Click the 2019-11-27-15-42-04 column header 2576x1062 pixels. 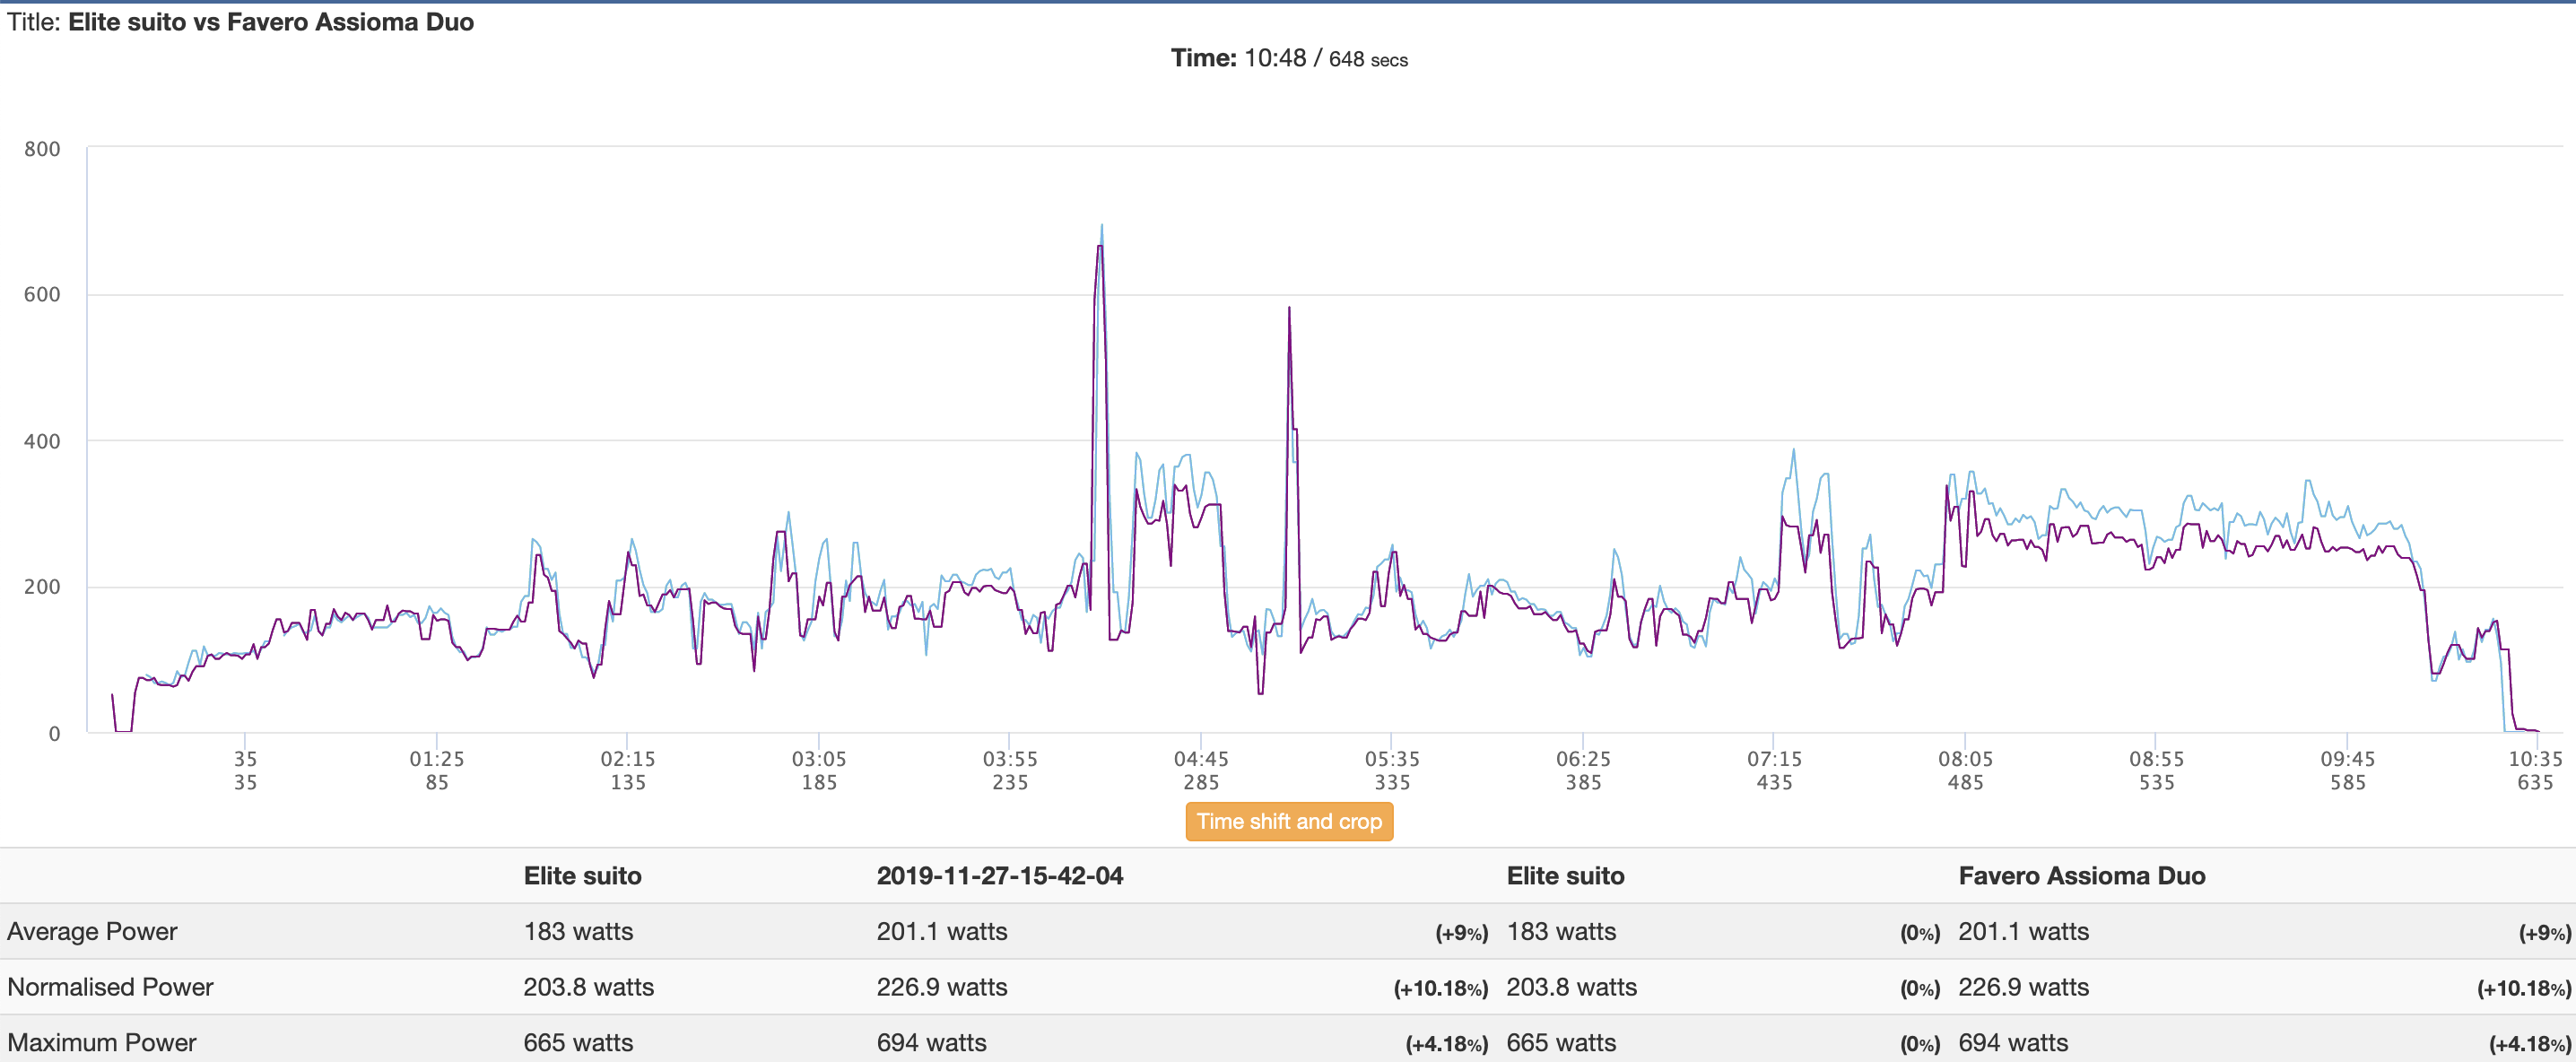pos(999,876)
